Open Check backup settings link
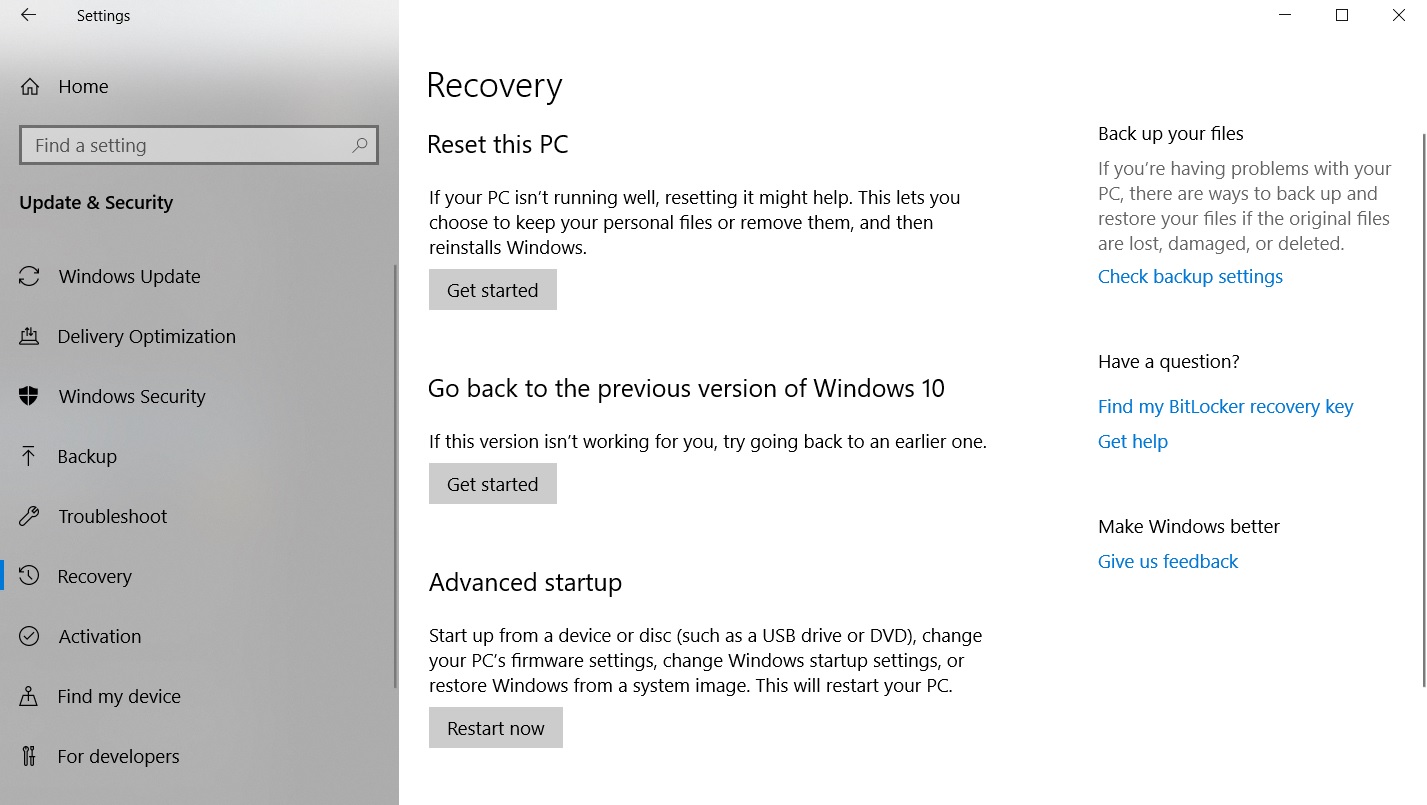Screen dimensions: 1427x805 pyautogui.click(x=1190, y=277)
